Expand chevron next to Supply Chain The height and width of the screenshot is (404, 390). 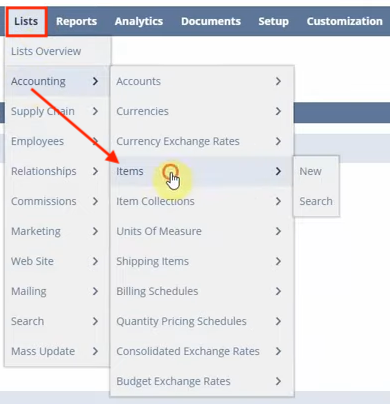click(x=95, y=111)
